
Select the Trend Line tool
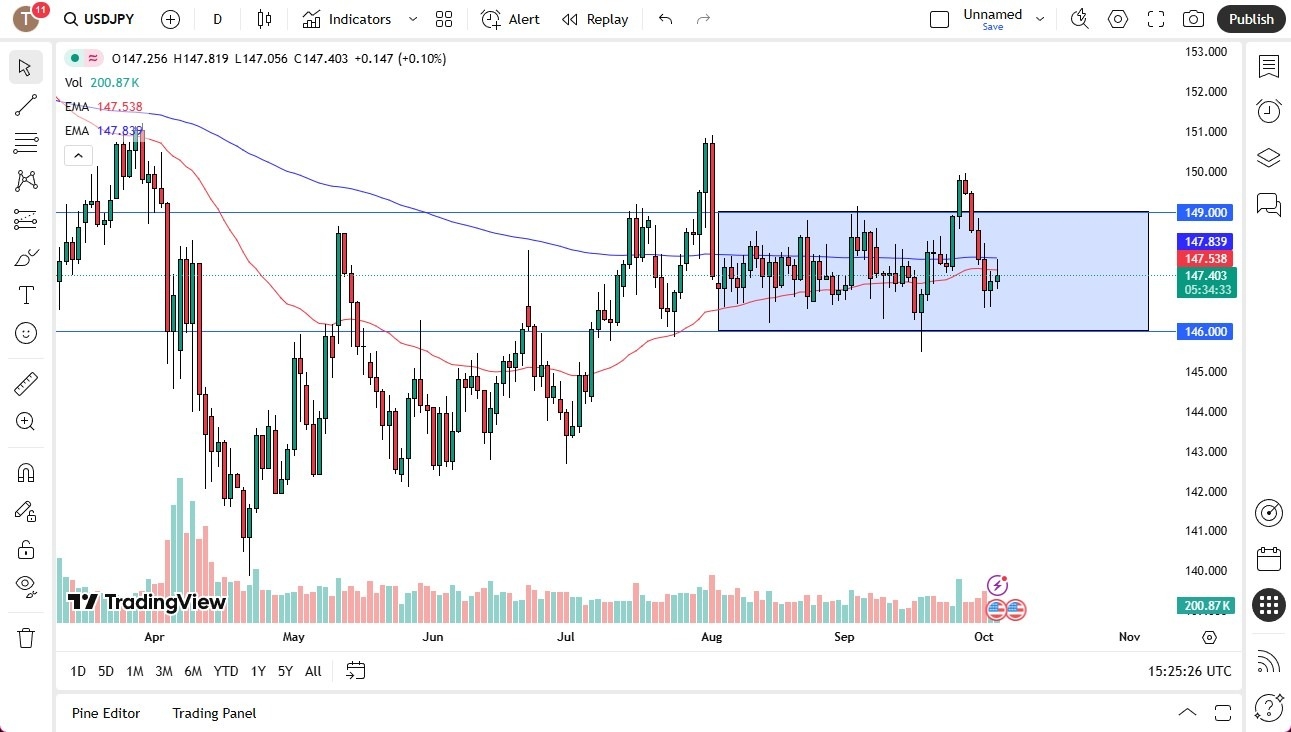click(25, 105)
